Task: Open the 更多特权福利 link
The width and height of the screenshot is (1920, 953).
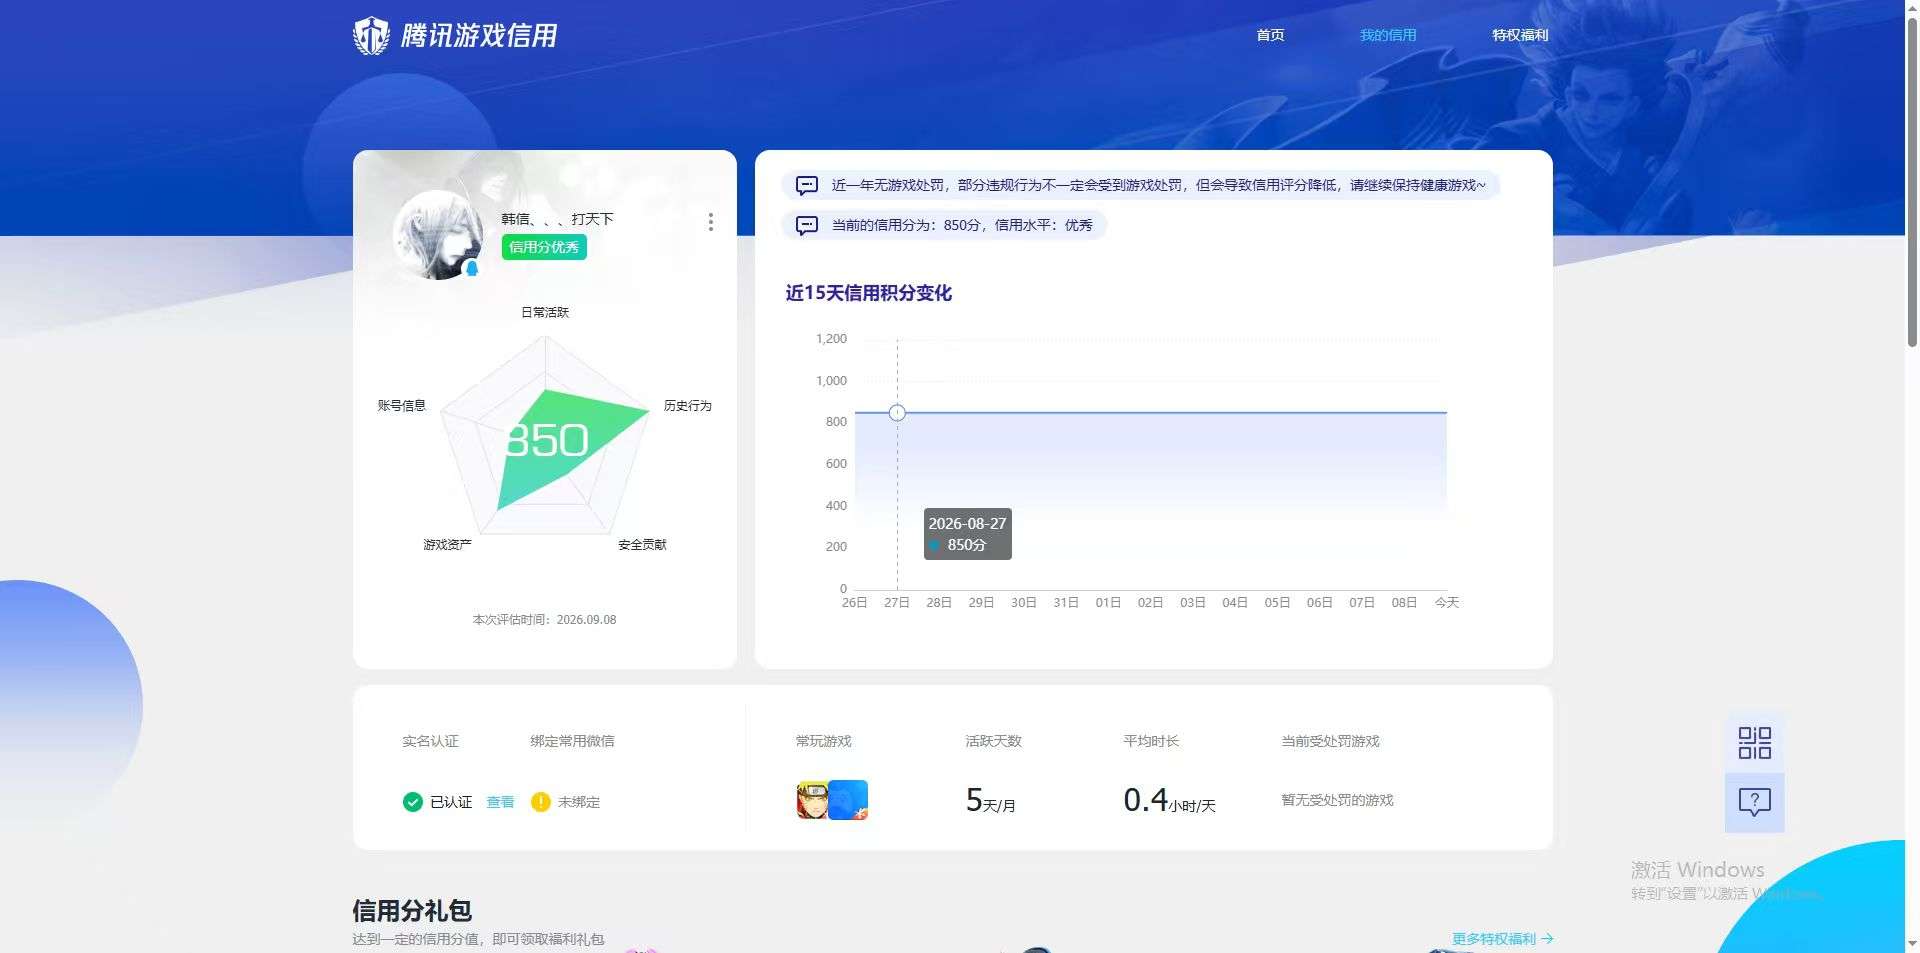Action: click(1502, 939)
